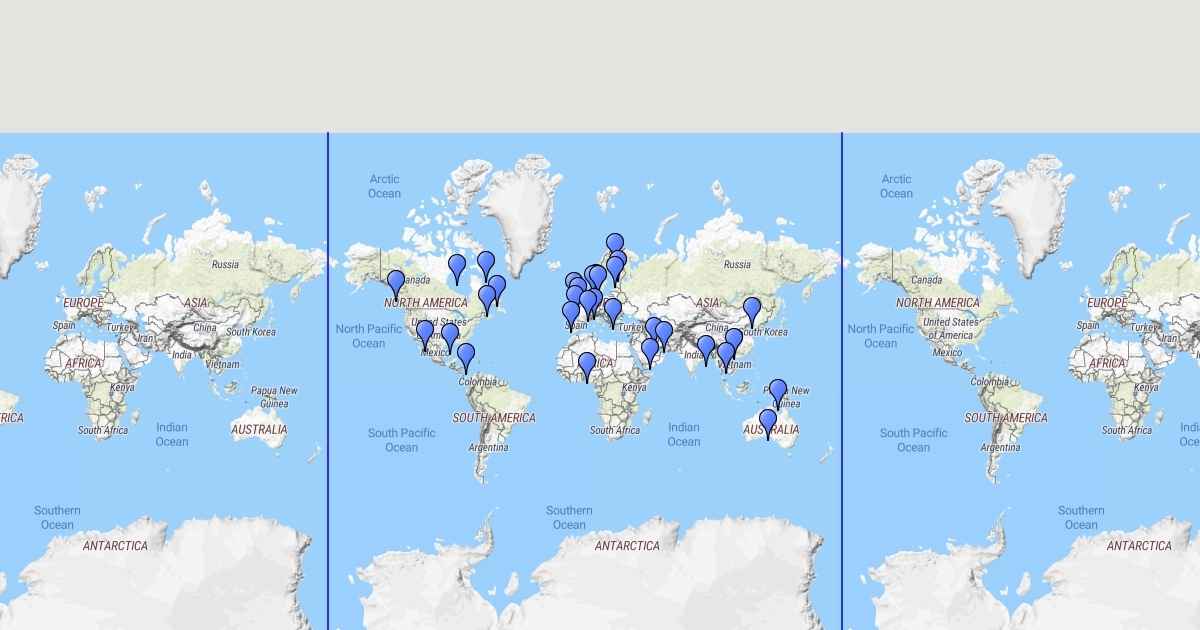Select the marker on the Arabian Peninsula
Screen dimensions: 1200x630
[650, 350]
